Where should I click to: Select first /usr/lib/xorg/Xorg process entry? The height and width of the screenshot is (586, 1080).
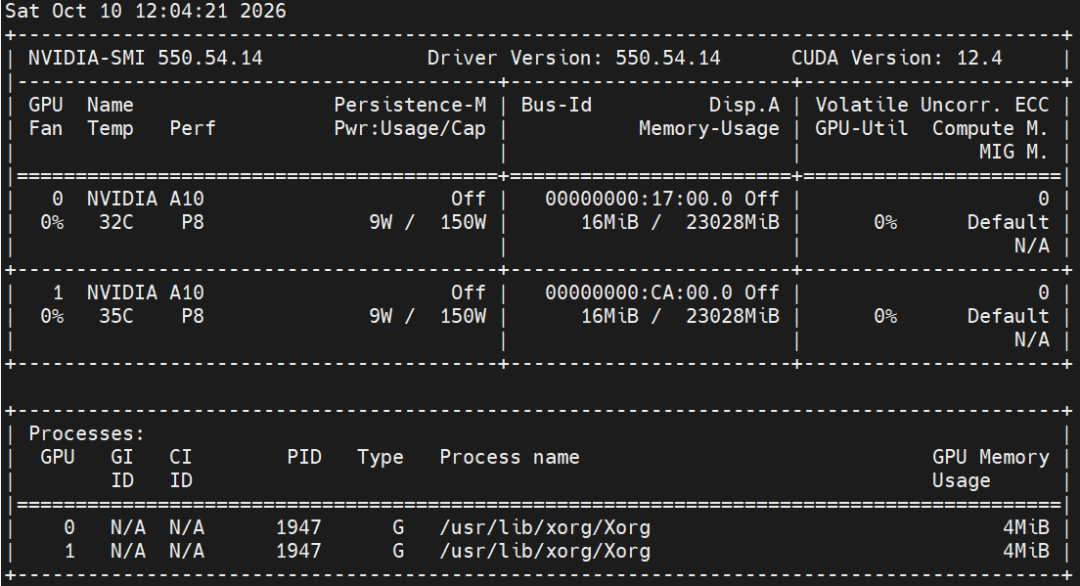545,527
